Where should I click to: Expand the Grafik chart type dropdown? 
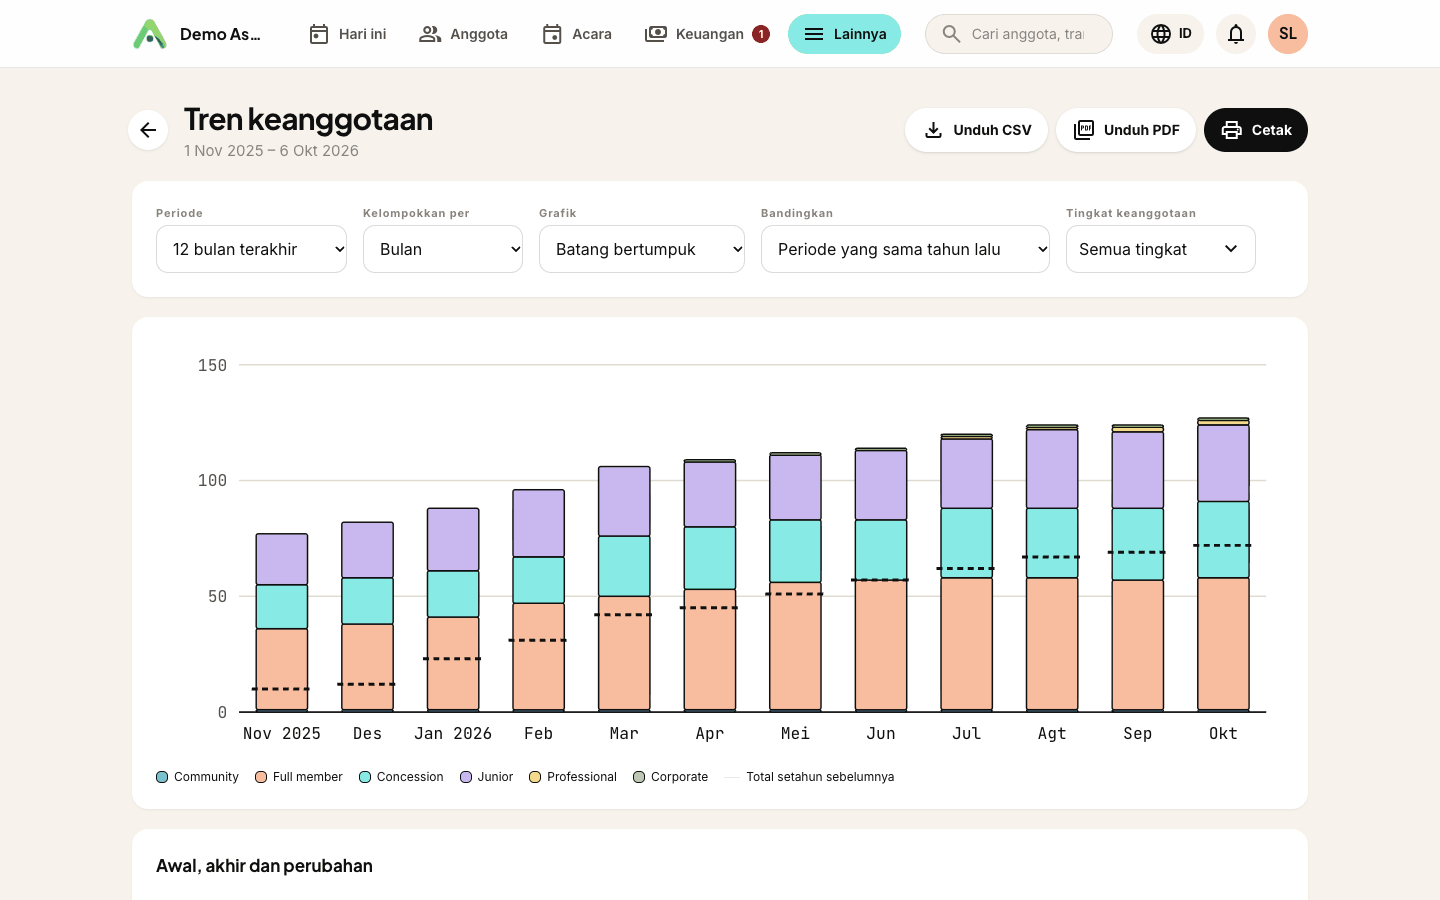(642, 249)
